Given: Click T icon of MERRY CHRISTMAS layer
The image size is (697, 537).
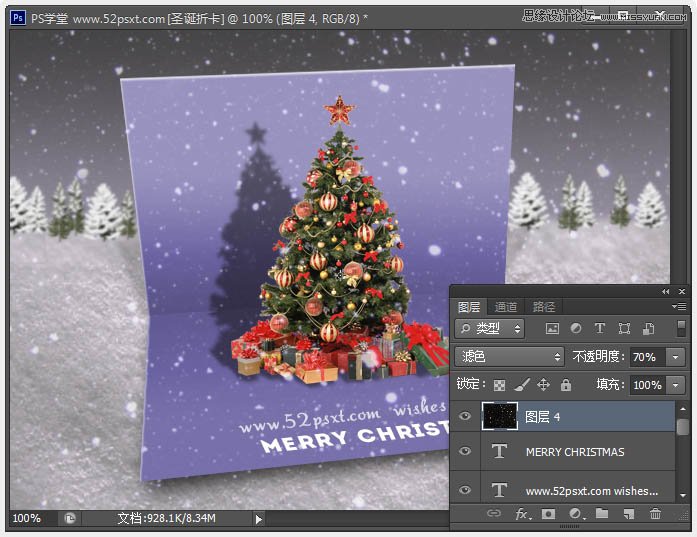Looking at the screenshot, I should [499, 451].
